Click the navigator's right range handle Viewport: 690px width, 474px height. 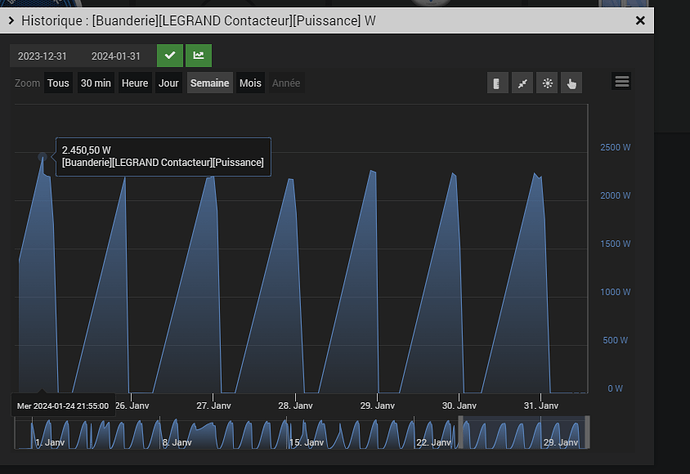click(587, 434)
